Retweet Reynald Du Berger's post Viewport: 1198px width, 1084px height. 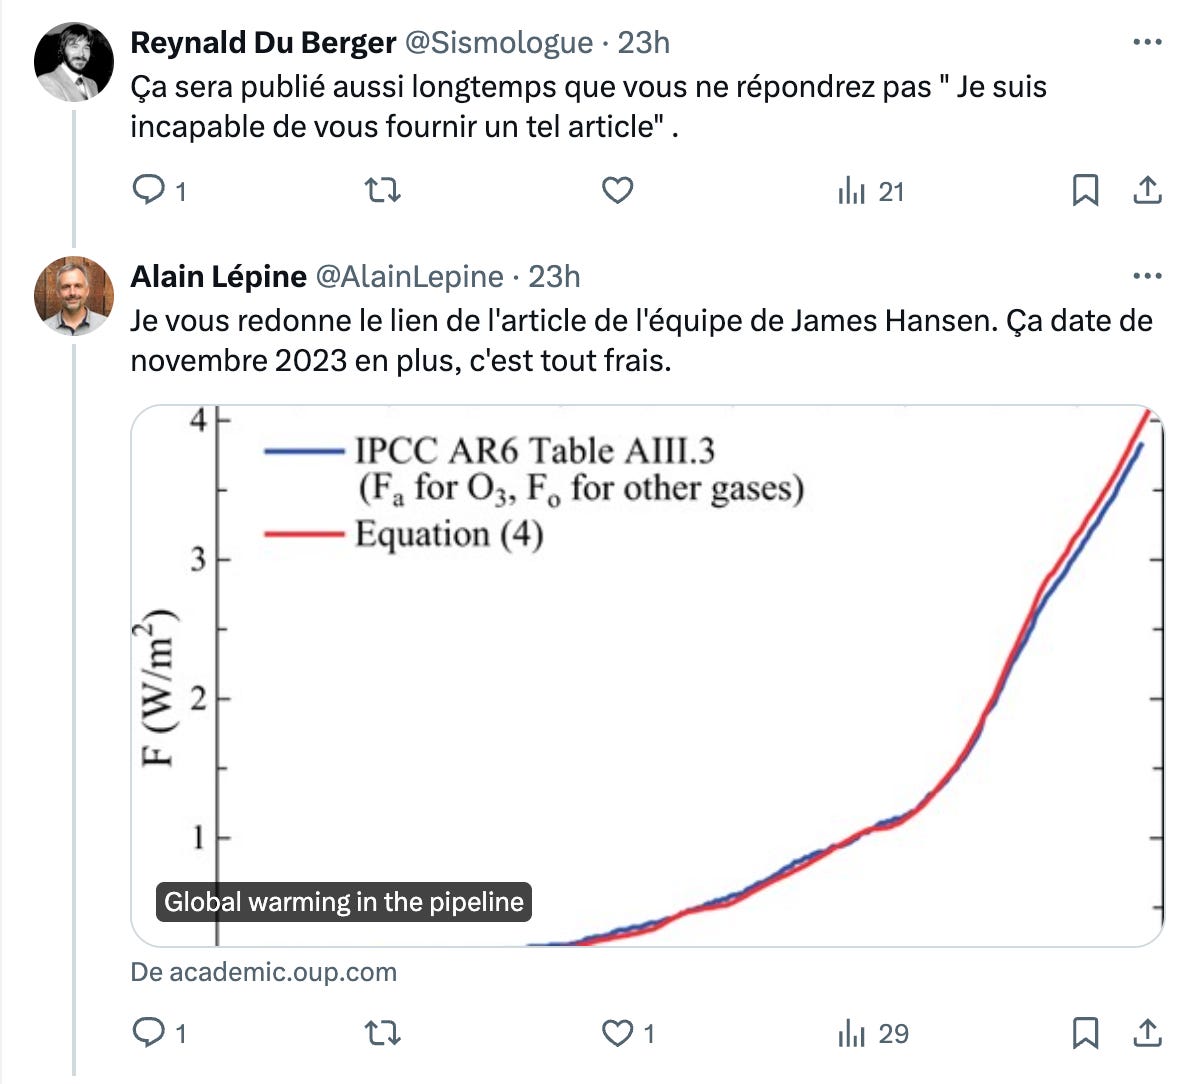tap(382, 190)
